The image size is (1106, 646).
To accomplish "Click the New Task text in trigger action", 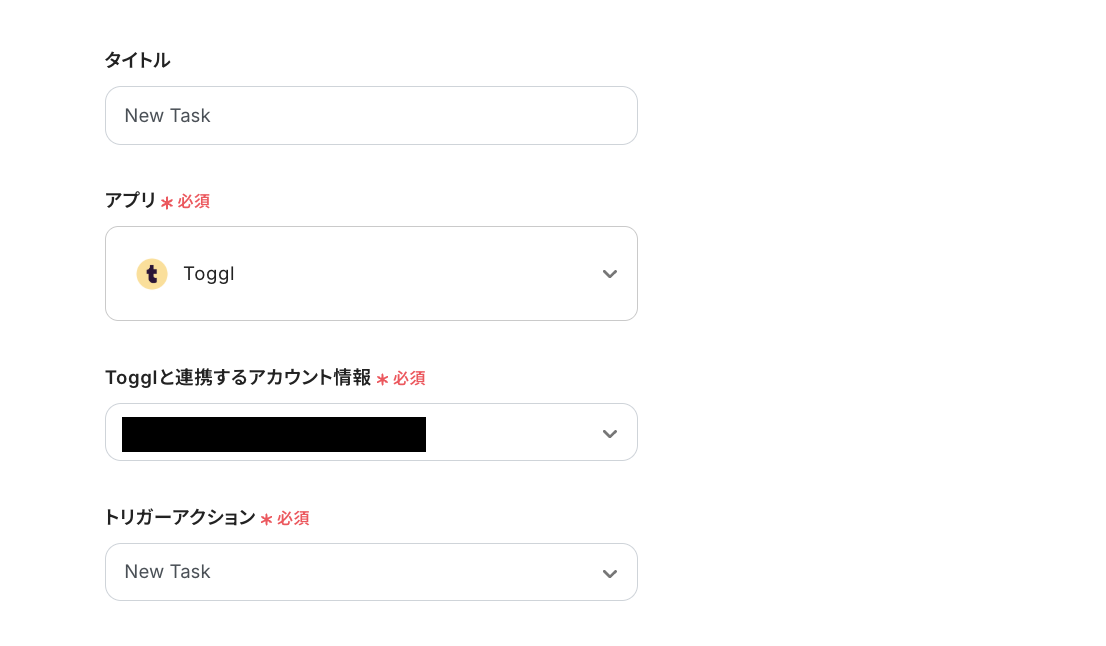I will [166, 571].
